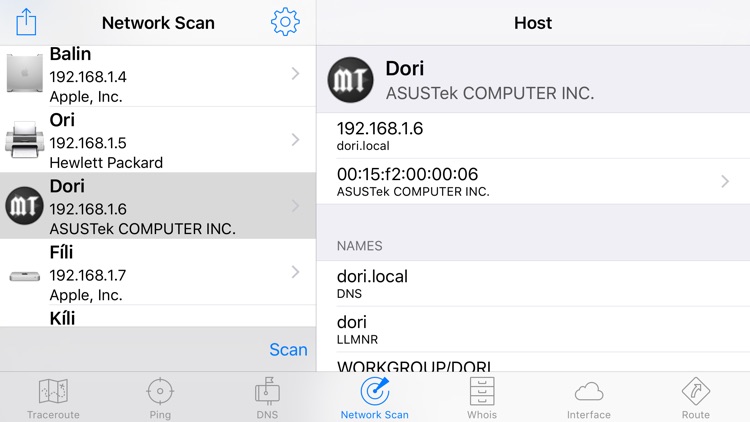Viewport: 750px width, 422px height.
Task: Select the Ori host name
Action: coord(62,120)
